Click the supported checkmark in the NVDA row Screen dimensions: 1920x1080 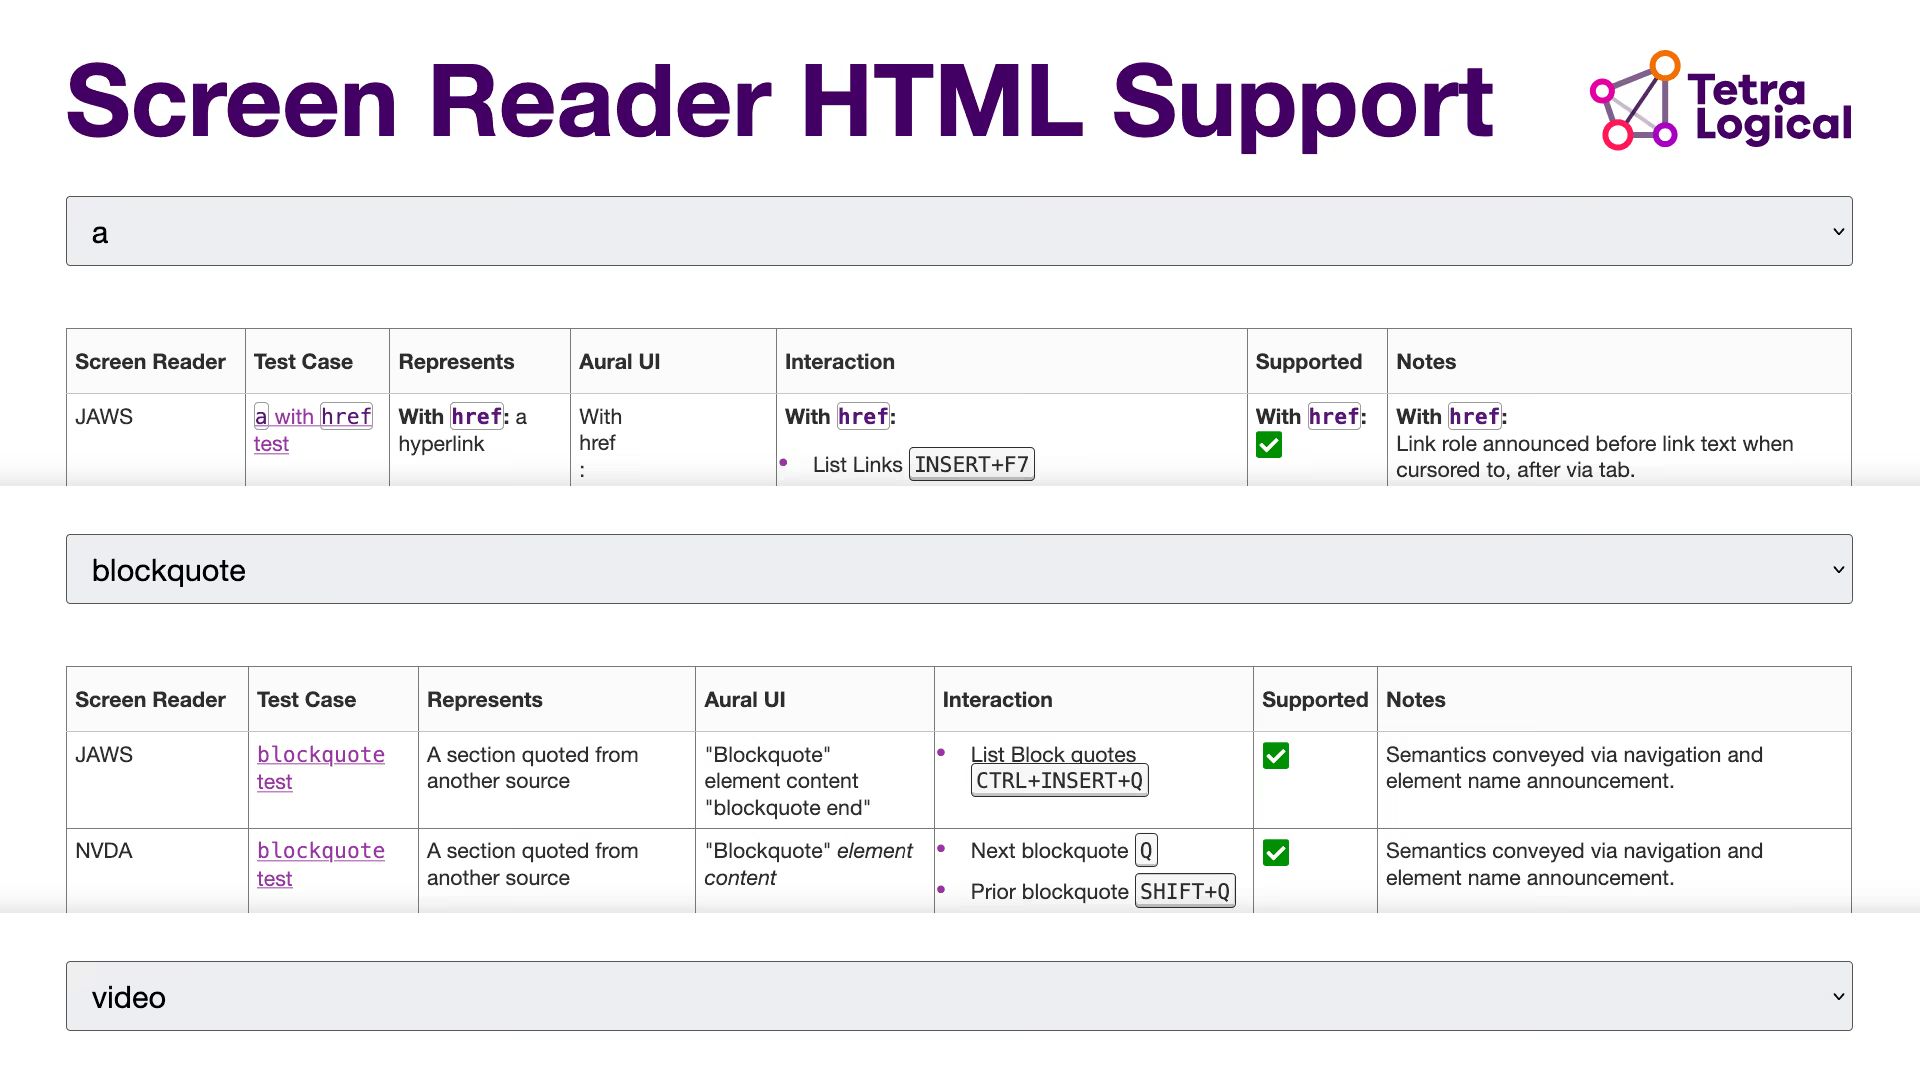(1276, 853)
